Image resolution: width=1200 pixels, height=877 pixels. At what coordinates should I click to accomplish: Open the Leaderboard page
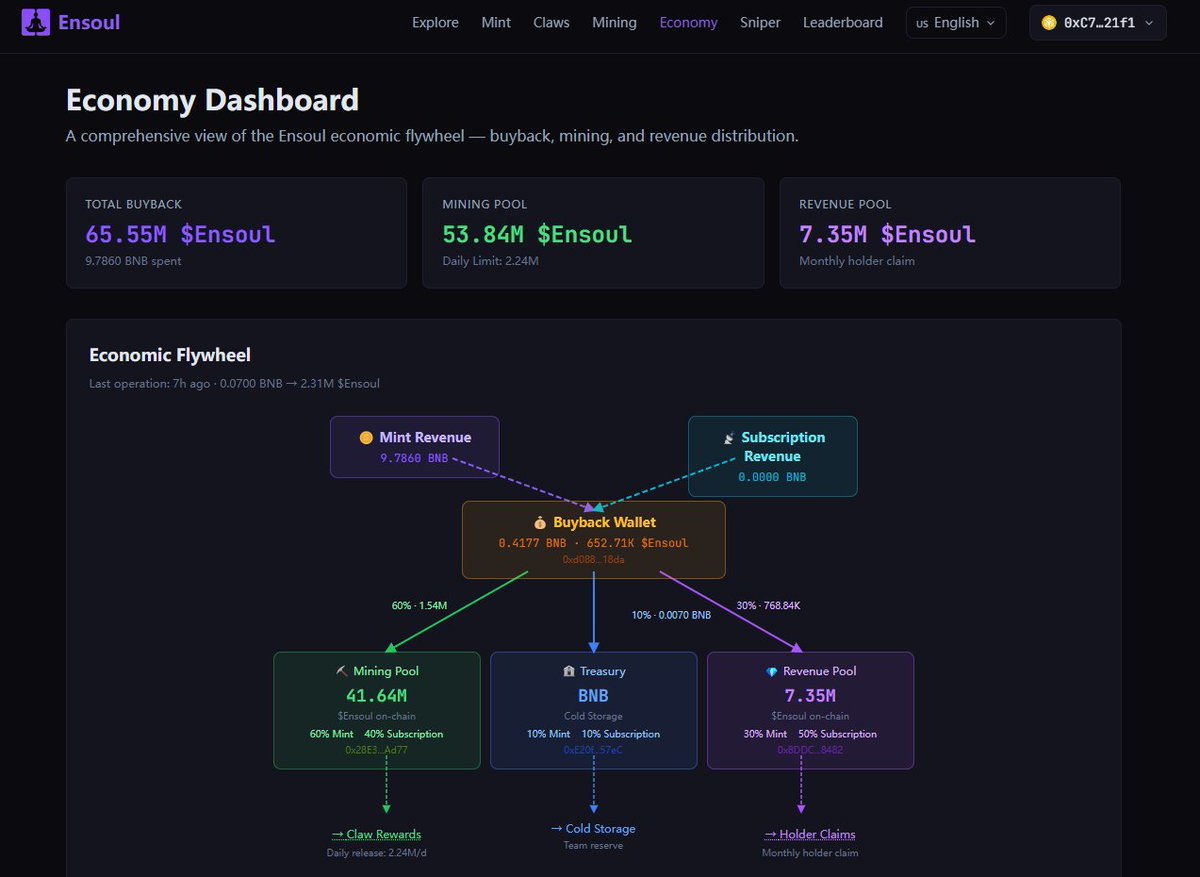[843, 22]
